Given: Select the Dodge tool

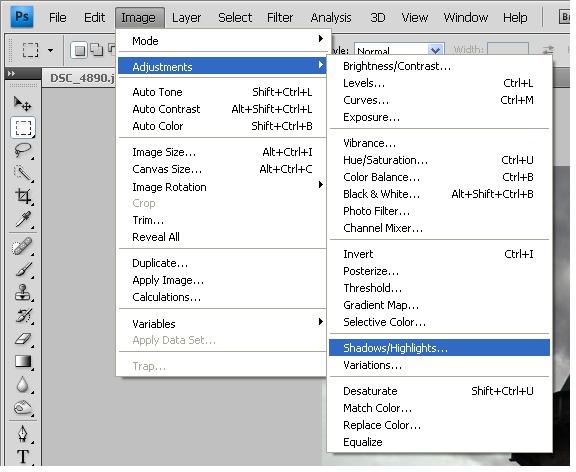Looking at the screenshot, I should (23, 407).
